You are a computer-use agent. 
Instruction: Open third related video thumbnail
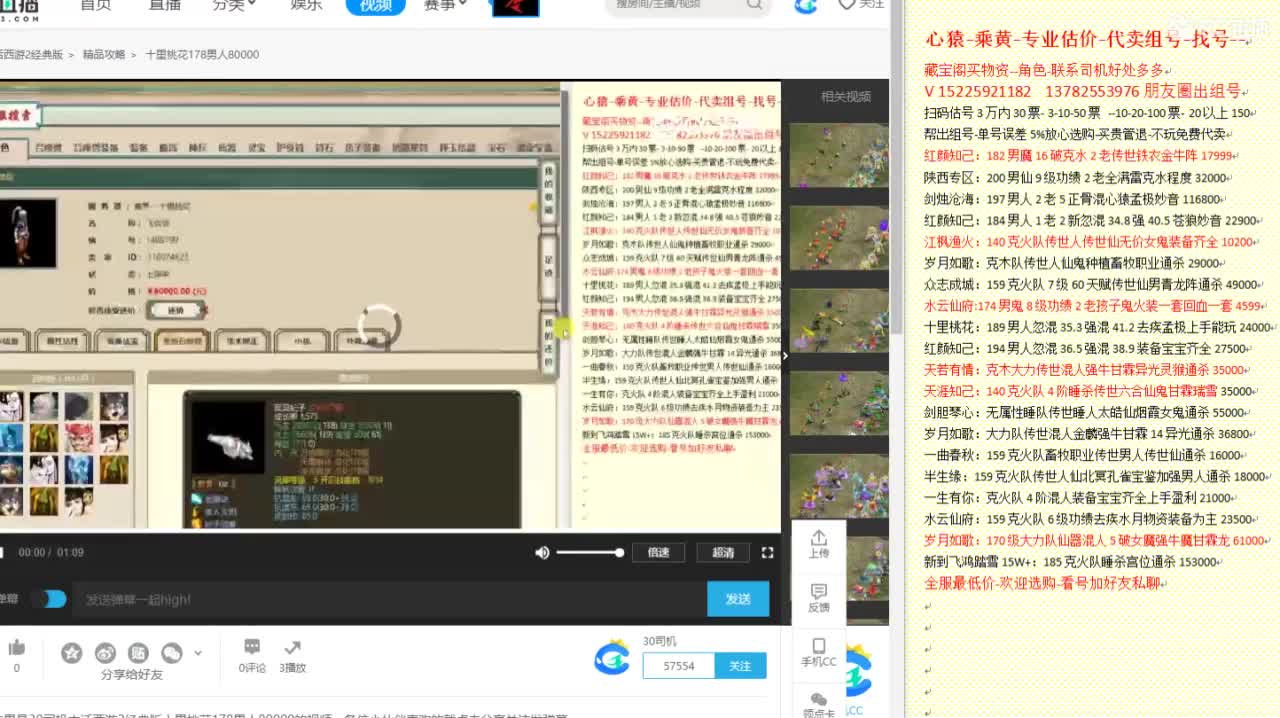point(839,321)
